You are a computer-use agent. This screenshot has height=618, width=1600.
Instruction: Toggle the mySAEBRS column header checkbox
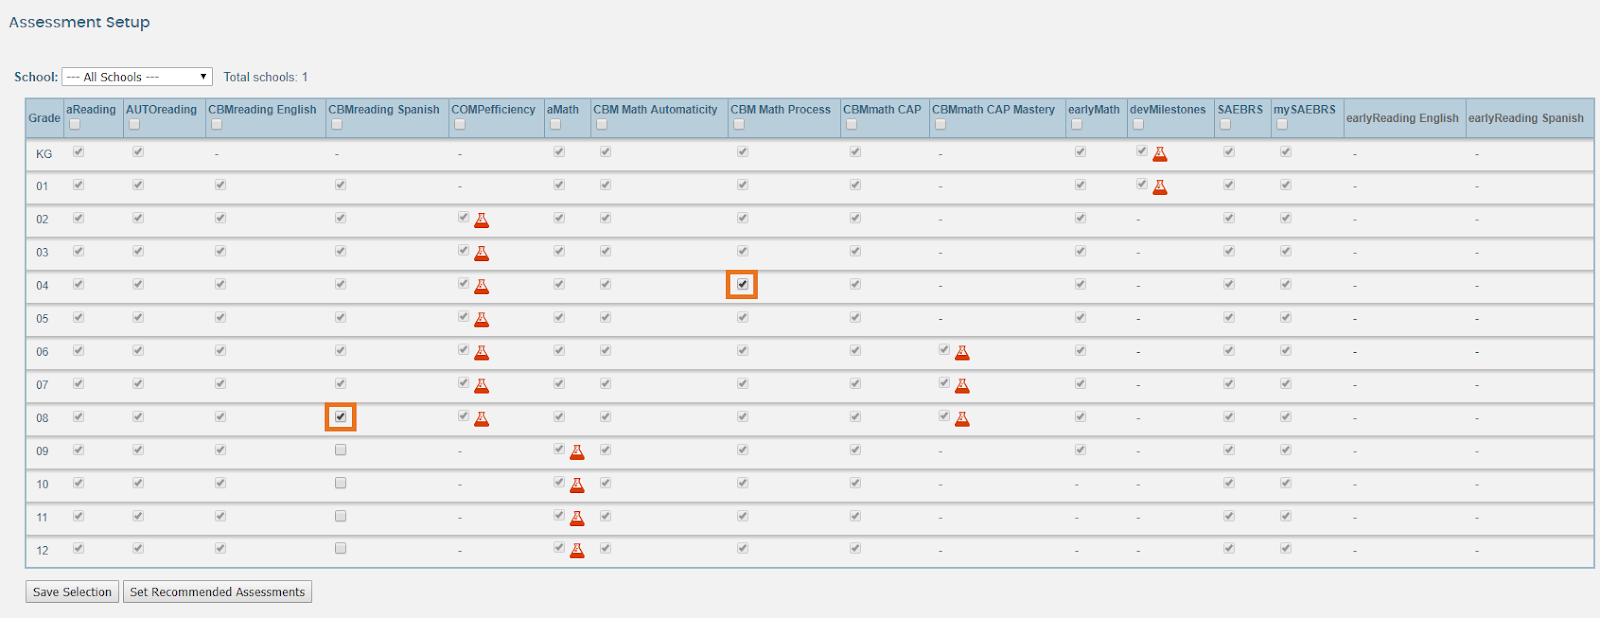1282,125
